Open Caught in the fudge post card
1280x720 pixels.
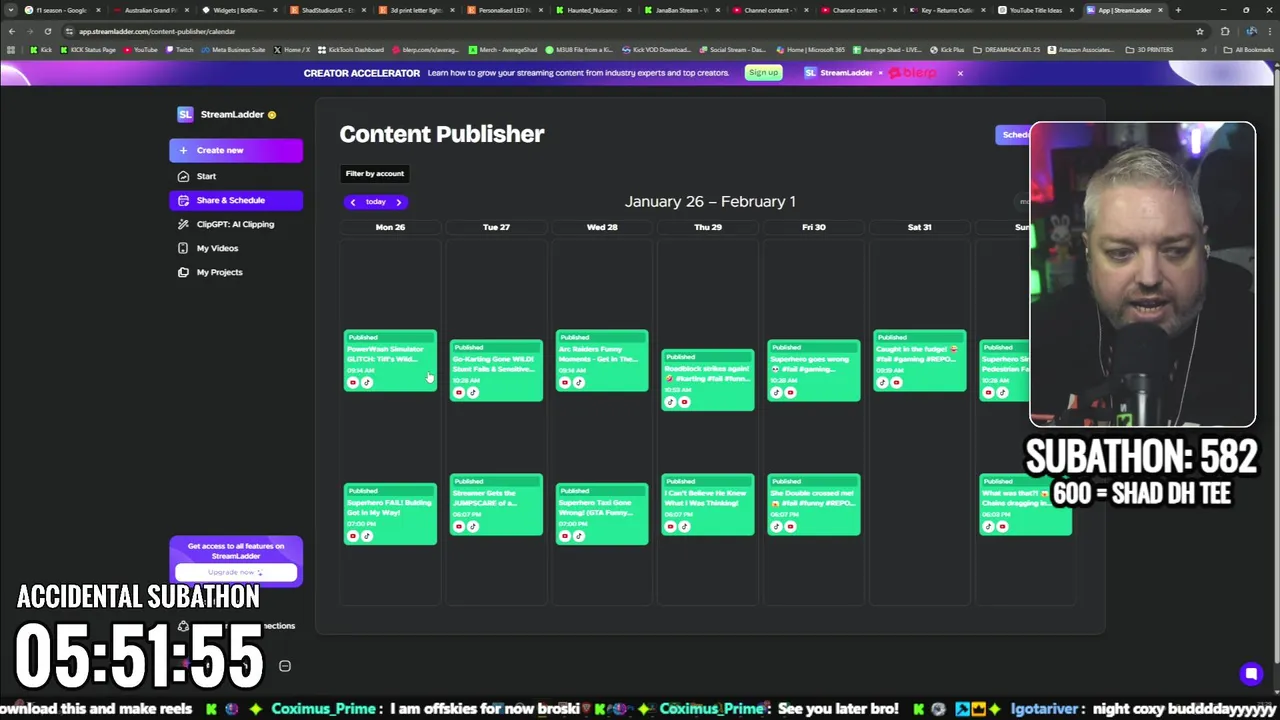point(920,360)
